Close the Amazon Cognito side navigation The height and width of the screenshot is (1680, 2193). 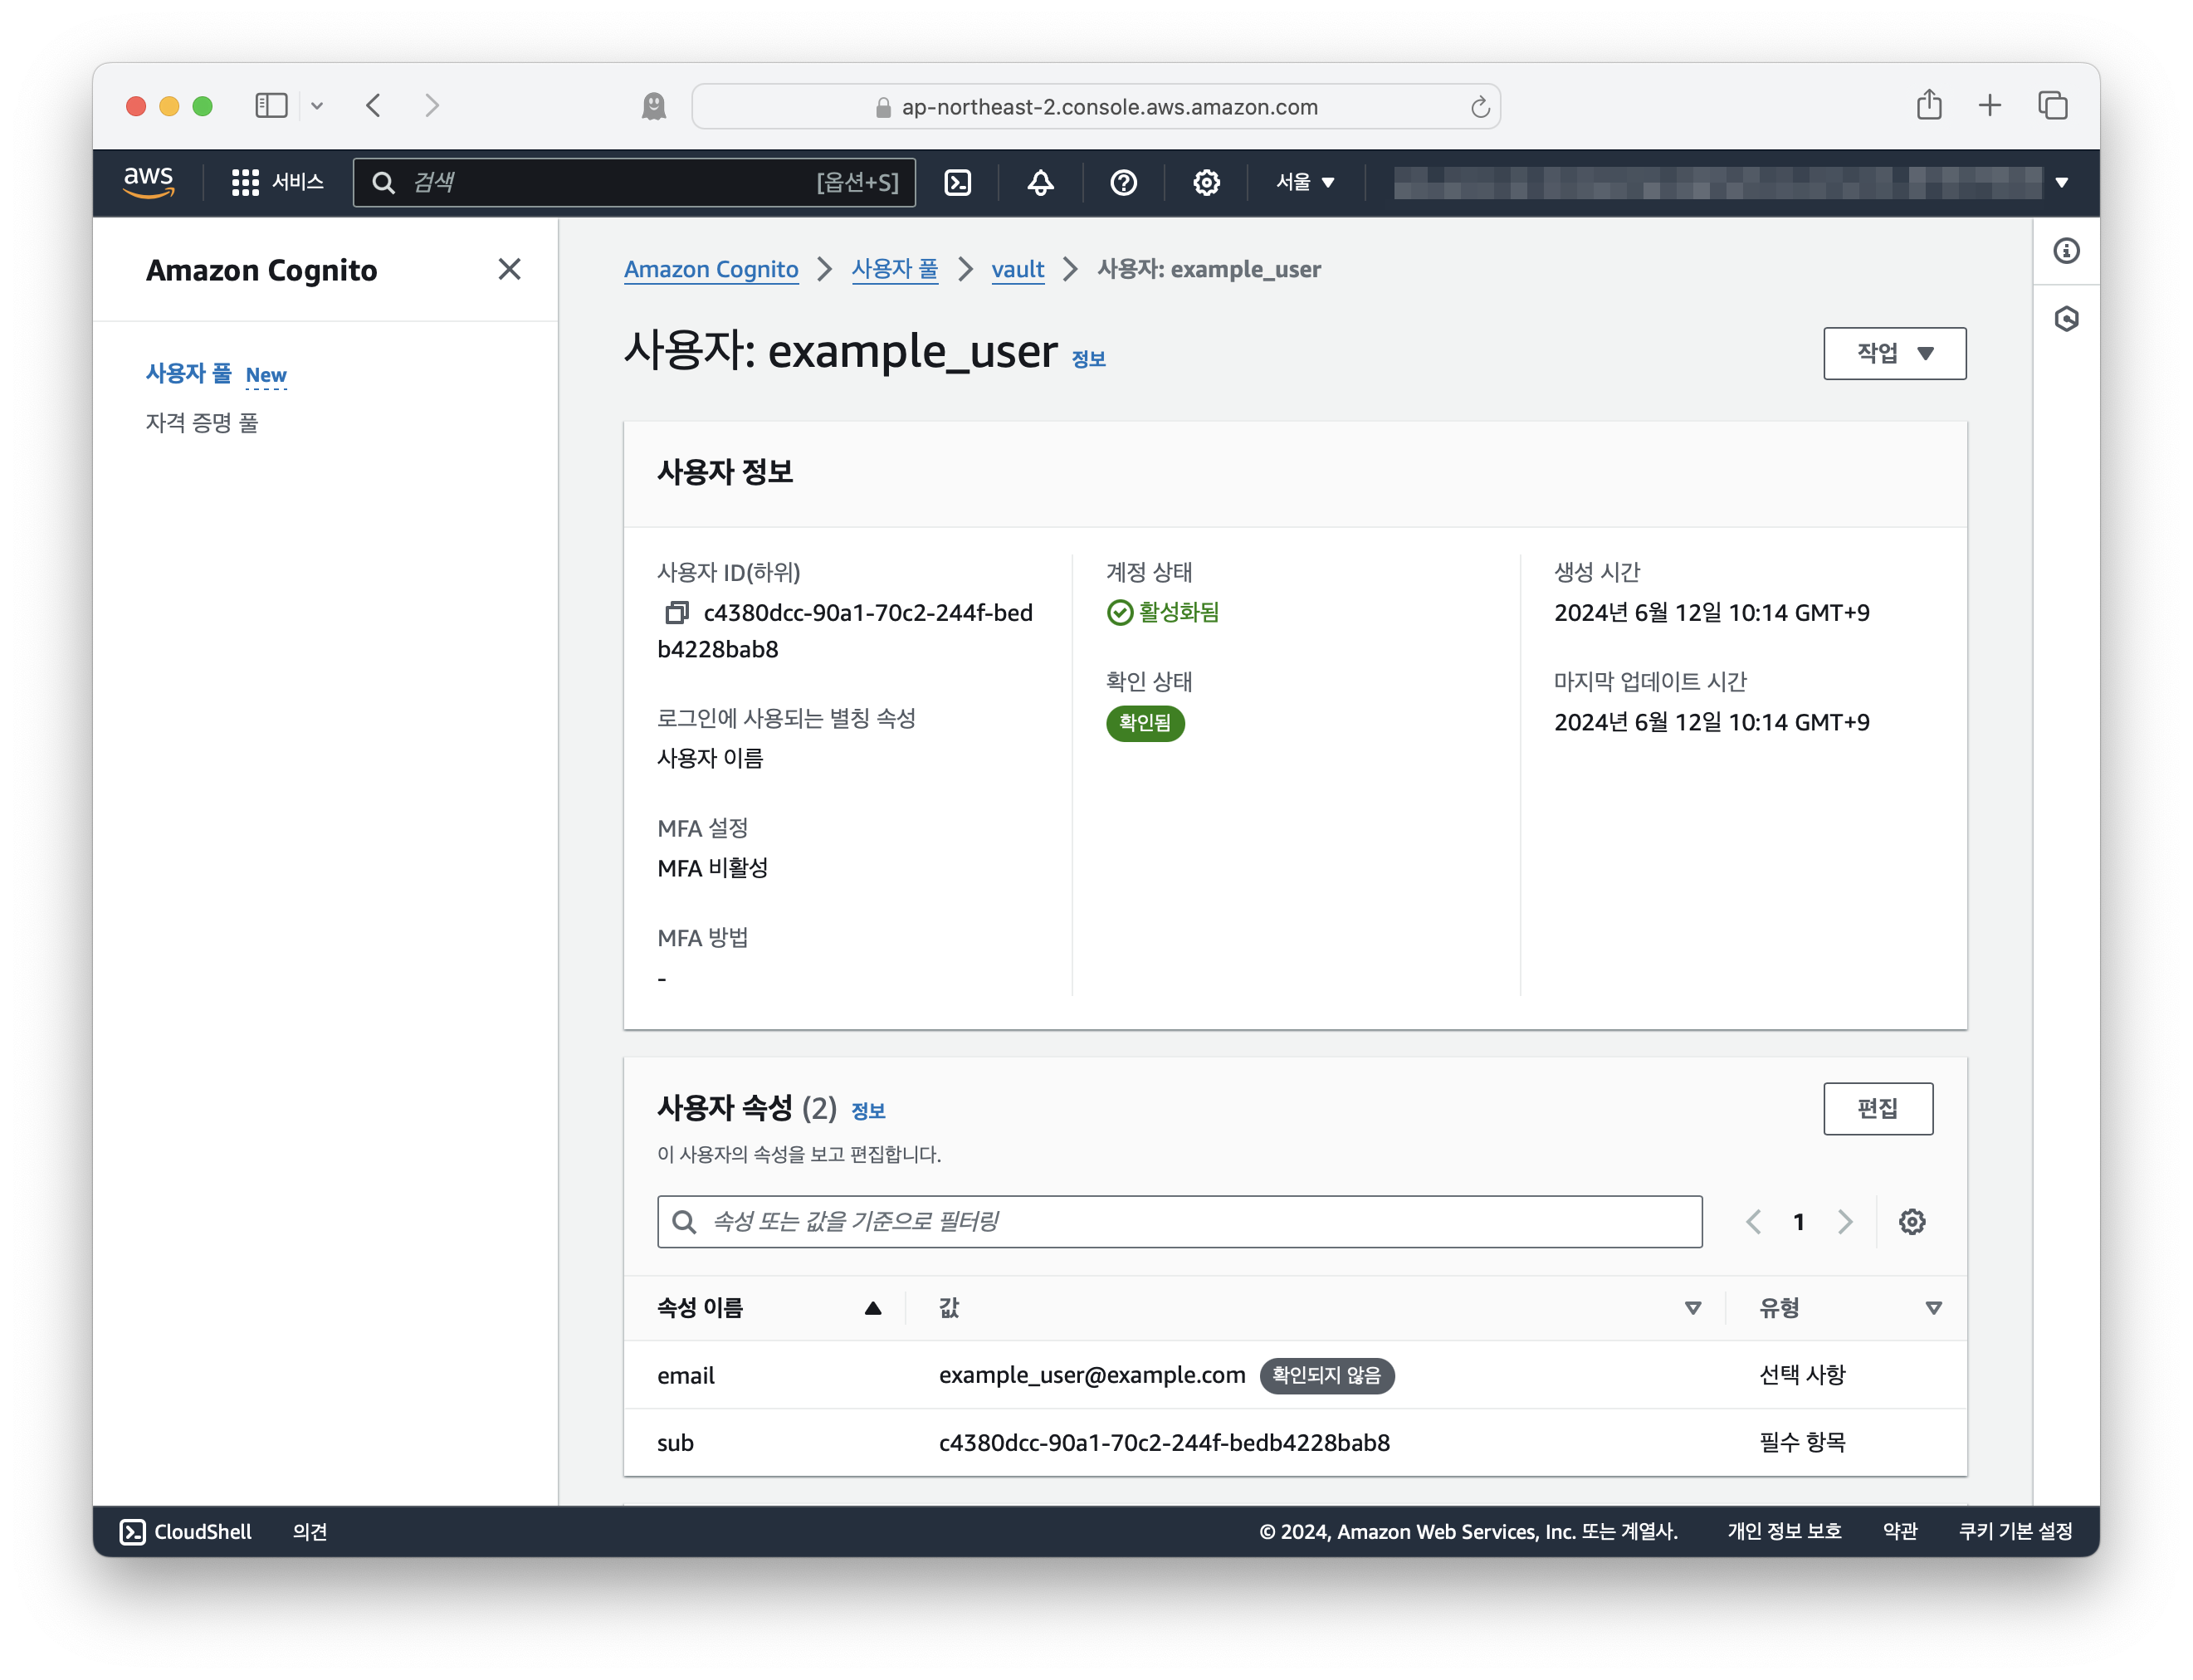click(x=509, y=269)
